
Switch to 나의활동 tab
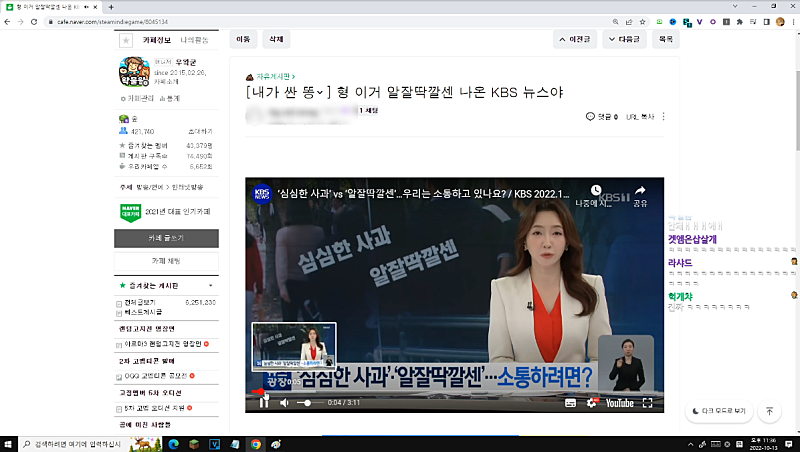point(194,40)
